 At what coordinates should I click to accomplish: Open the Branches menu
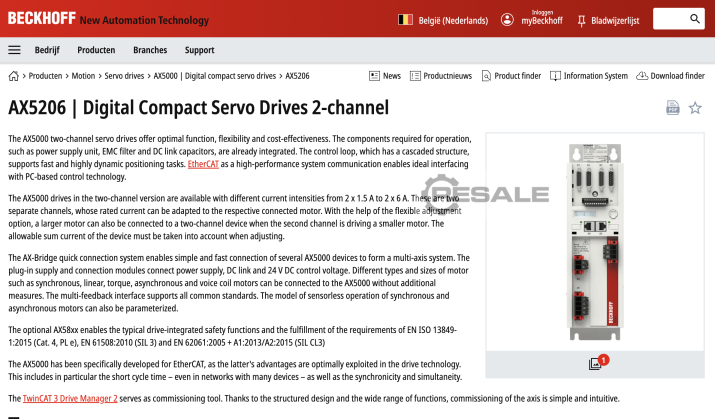point(150,50)
